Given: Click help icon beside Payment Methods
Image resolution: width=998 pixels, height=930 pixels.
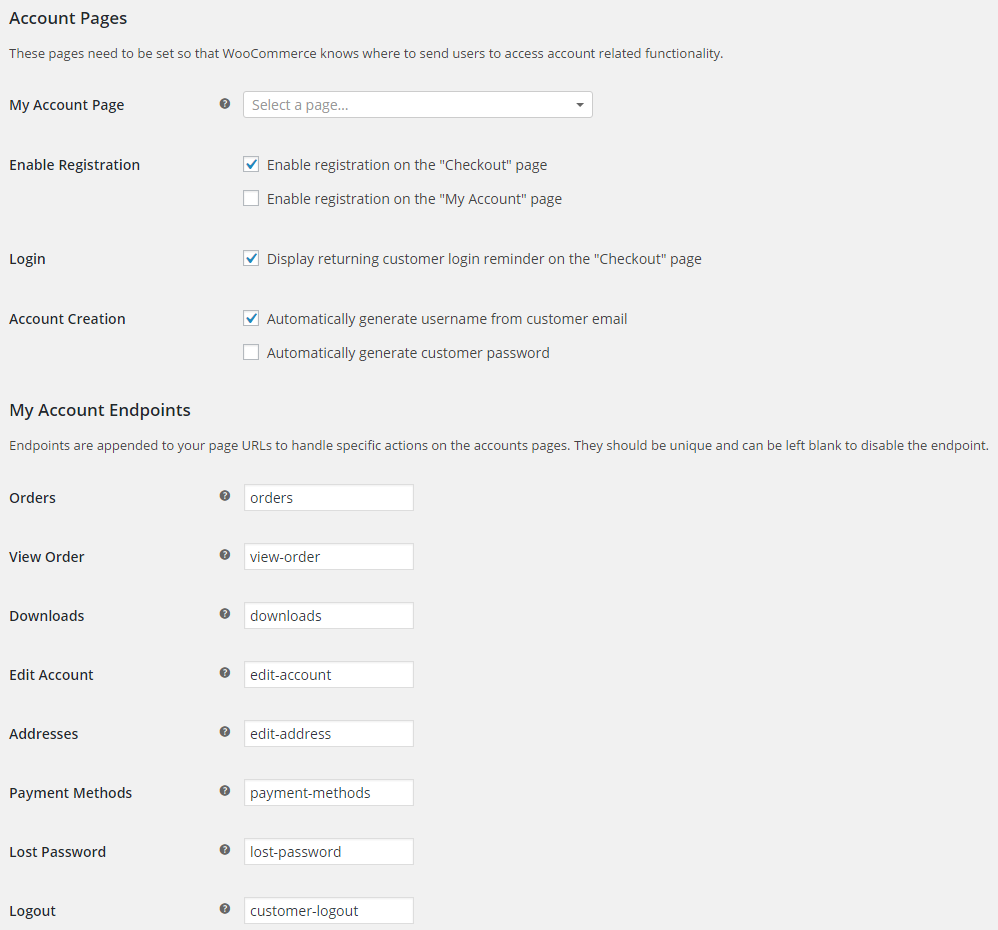Looking at the screenshot, I should coord(225,791).
